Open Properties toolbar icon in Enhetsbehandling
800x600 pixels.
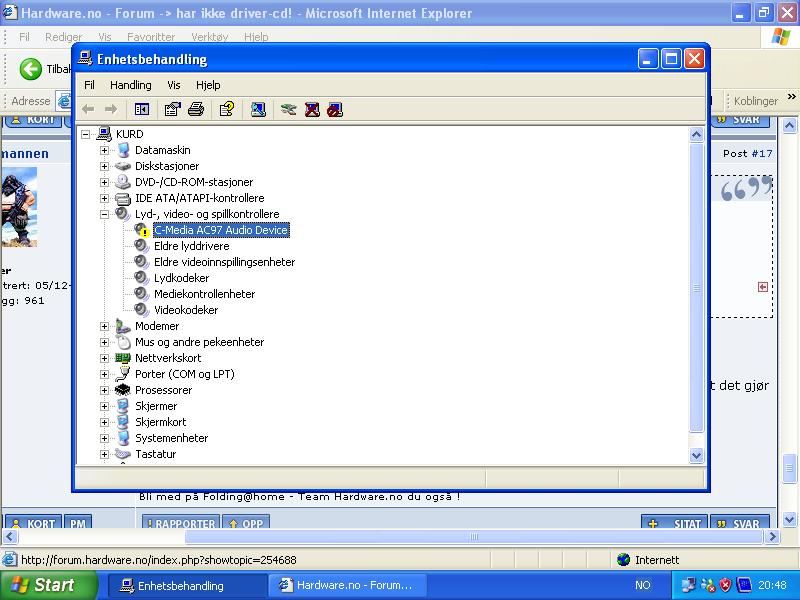[x=172, y=109]
